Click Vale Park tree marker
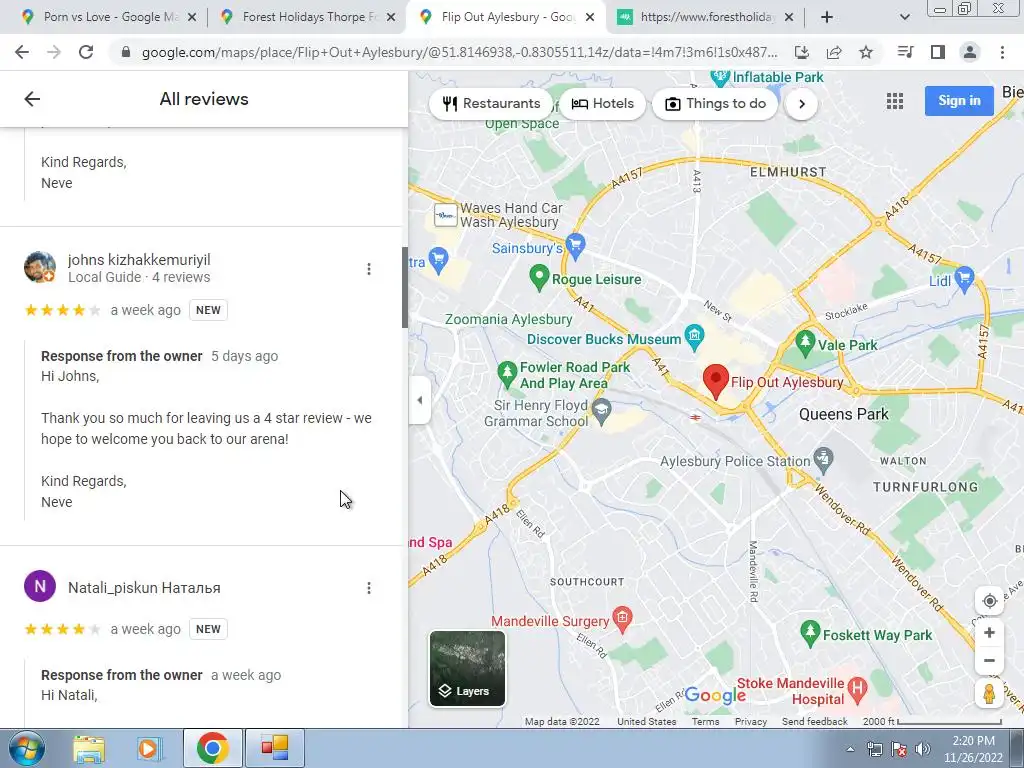1024x768 pixels. [805, 343]
